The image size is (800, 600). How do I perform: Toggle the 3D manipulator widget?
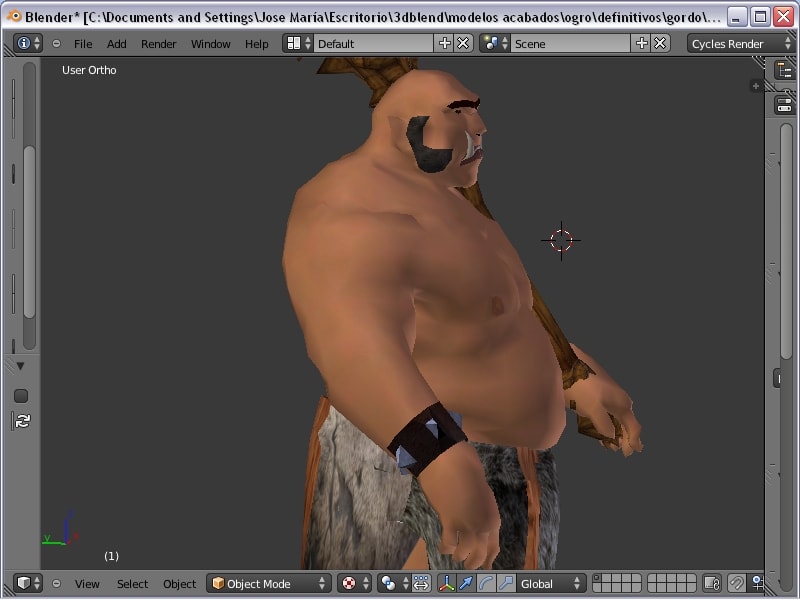click(446, 583)
